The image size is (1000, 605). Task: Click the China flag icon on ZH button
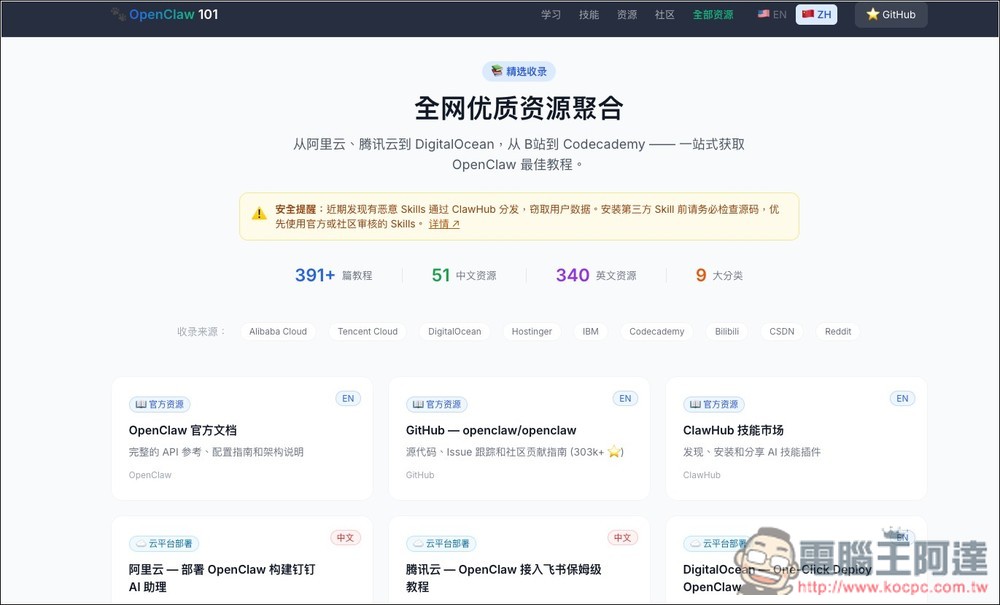[x=807, y=14]
